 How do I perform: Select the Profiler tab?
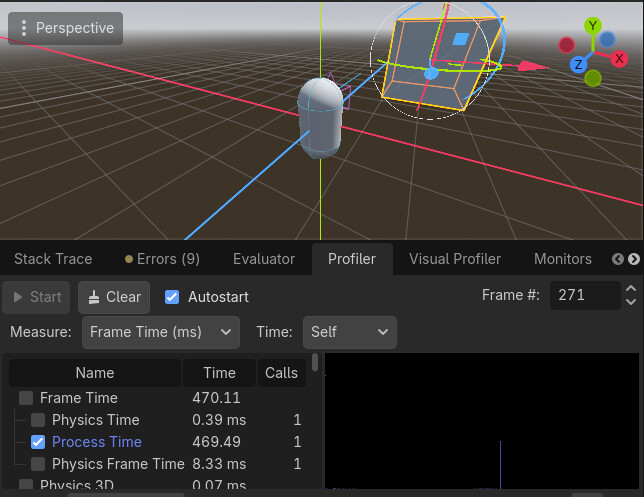[x=352, y=259]
